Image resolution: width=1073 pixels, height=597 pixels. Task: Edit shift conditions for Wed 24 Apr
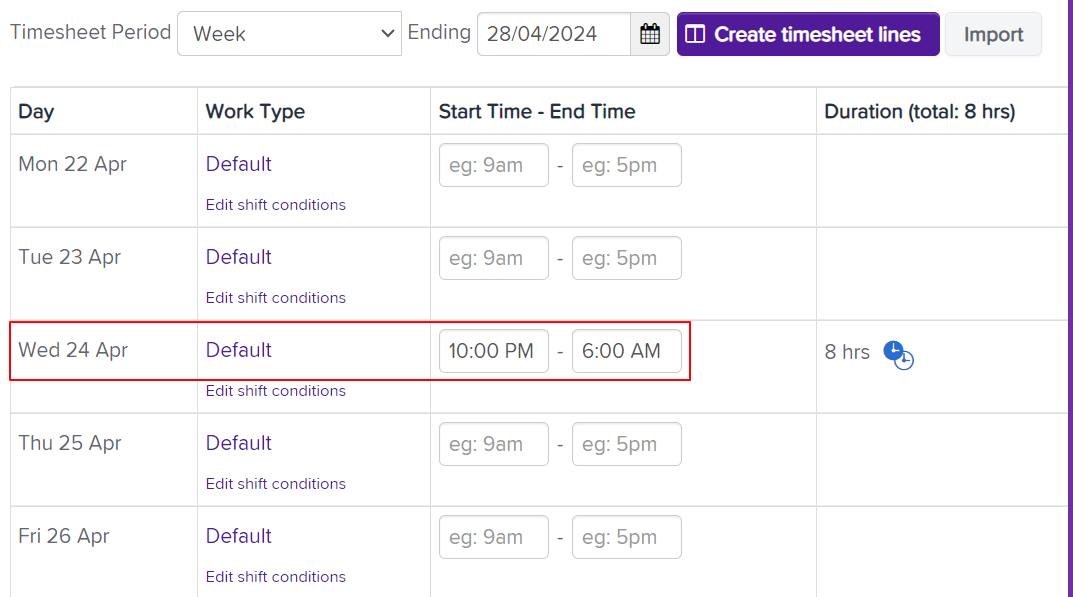click(x=276, y=391)
